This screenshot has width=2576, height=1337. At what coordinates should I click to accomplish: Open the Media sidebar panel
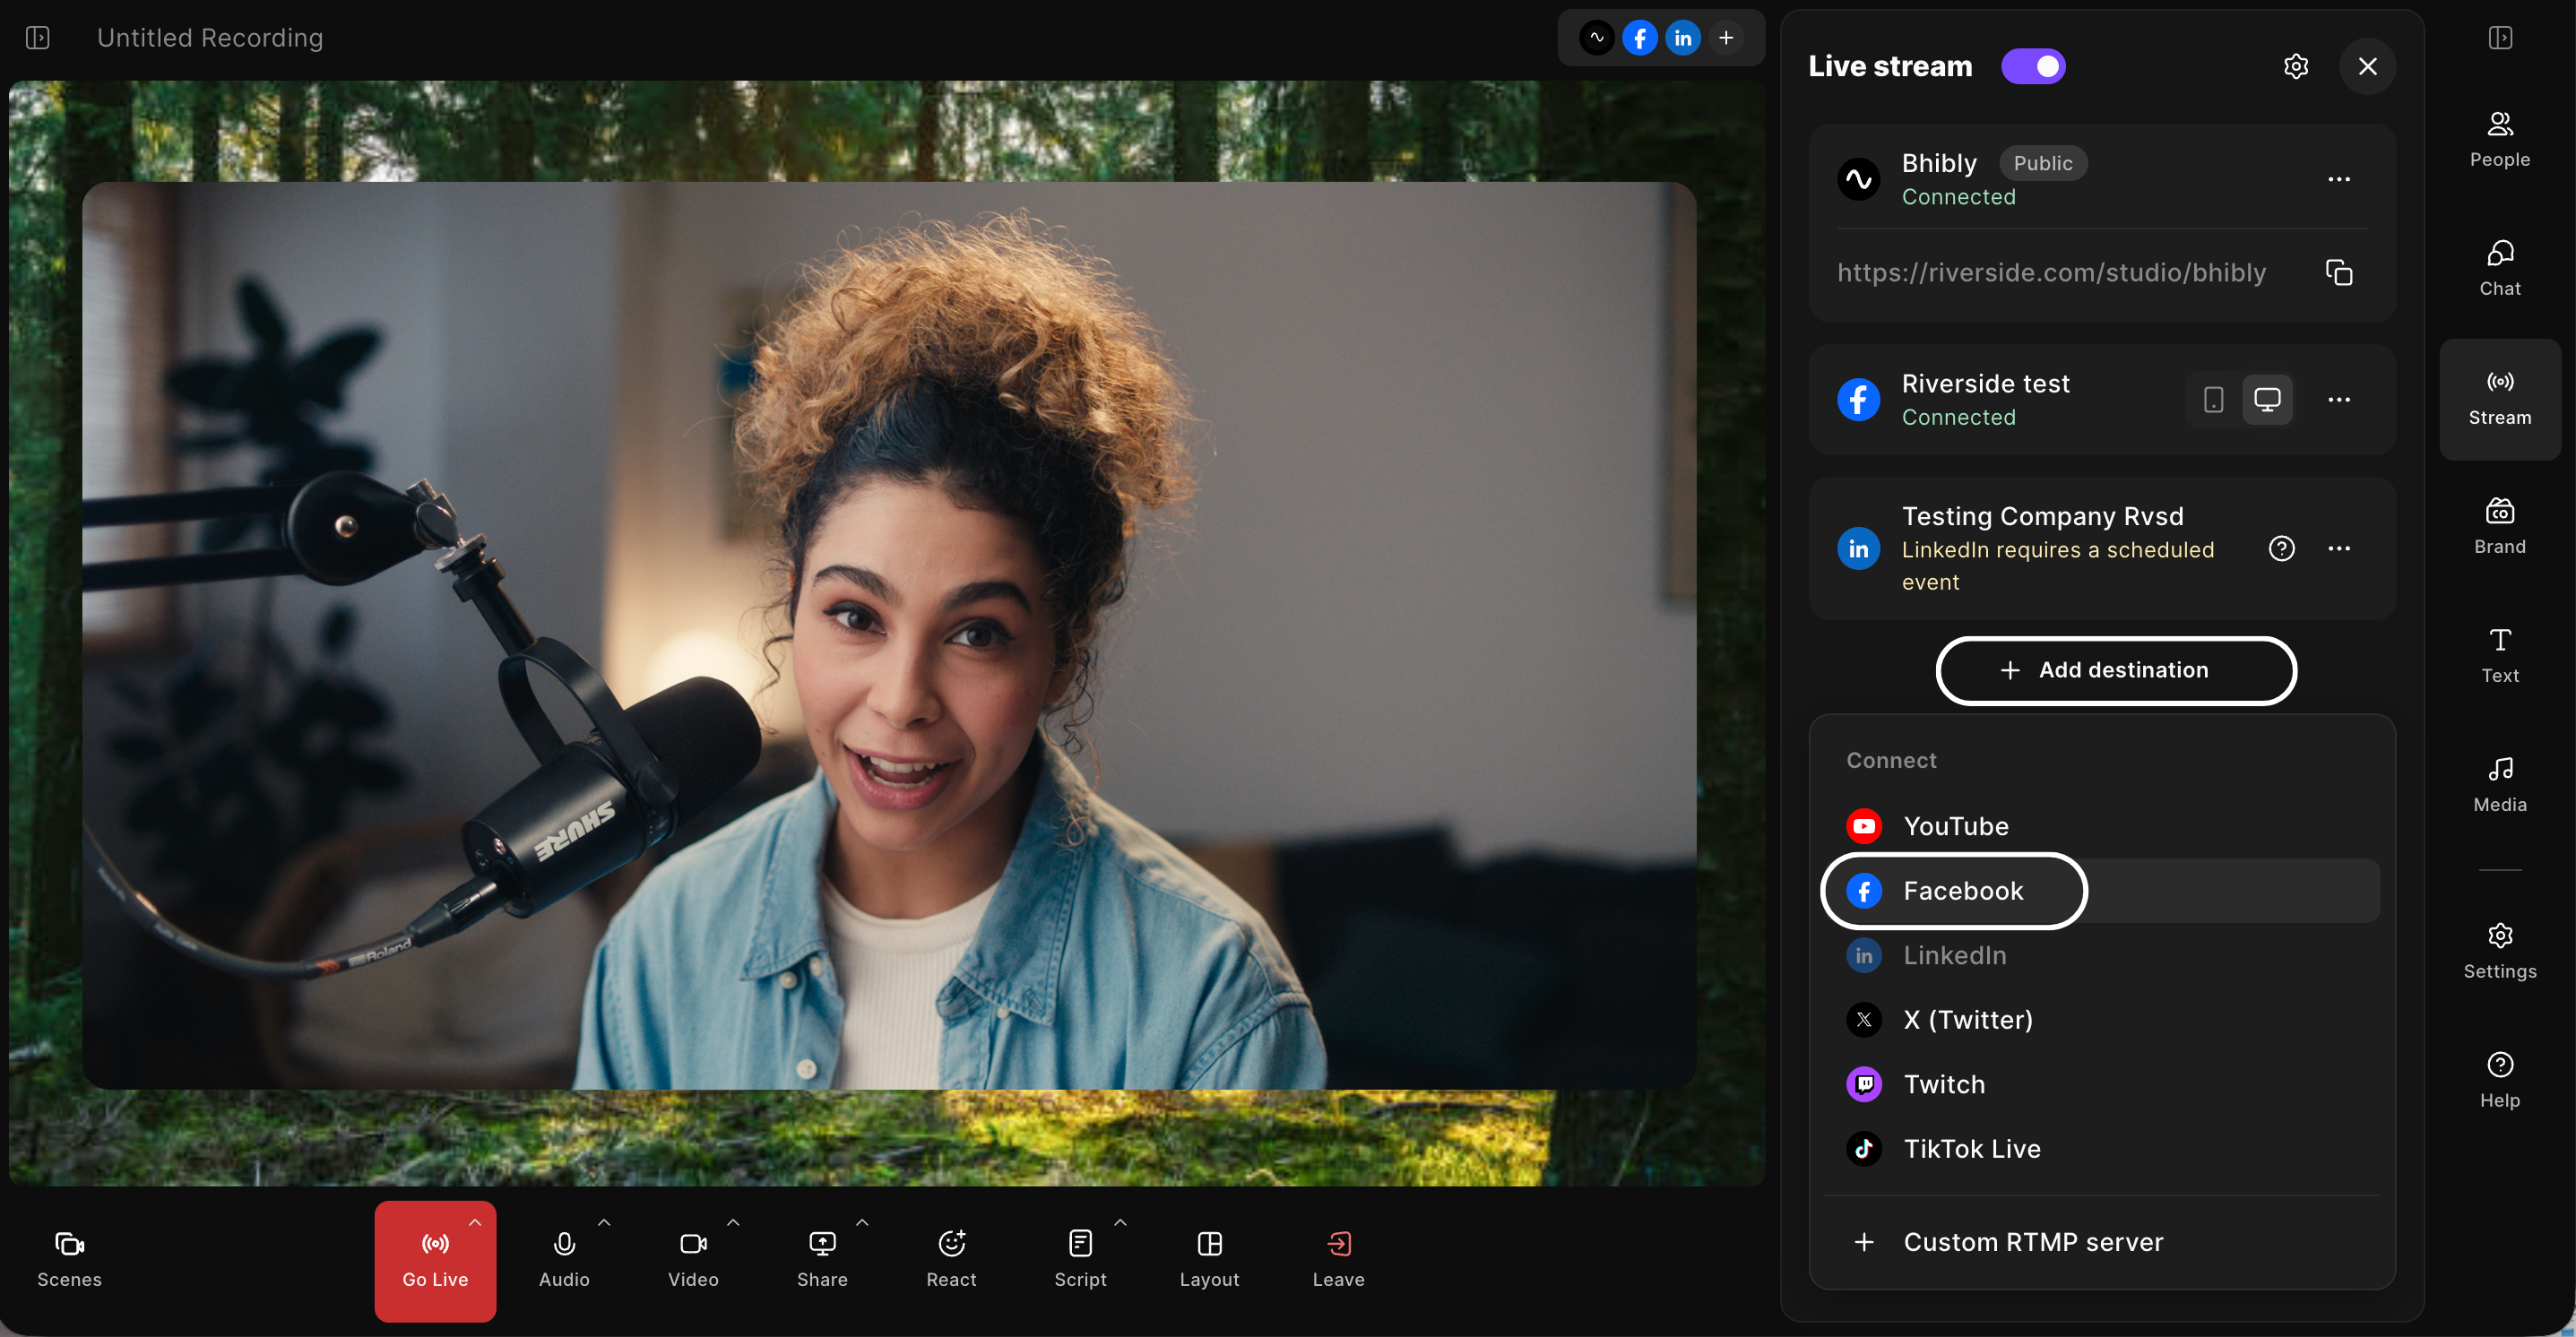[2499, 785]
